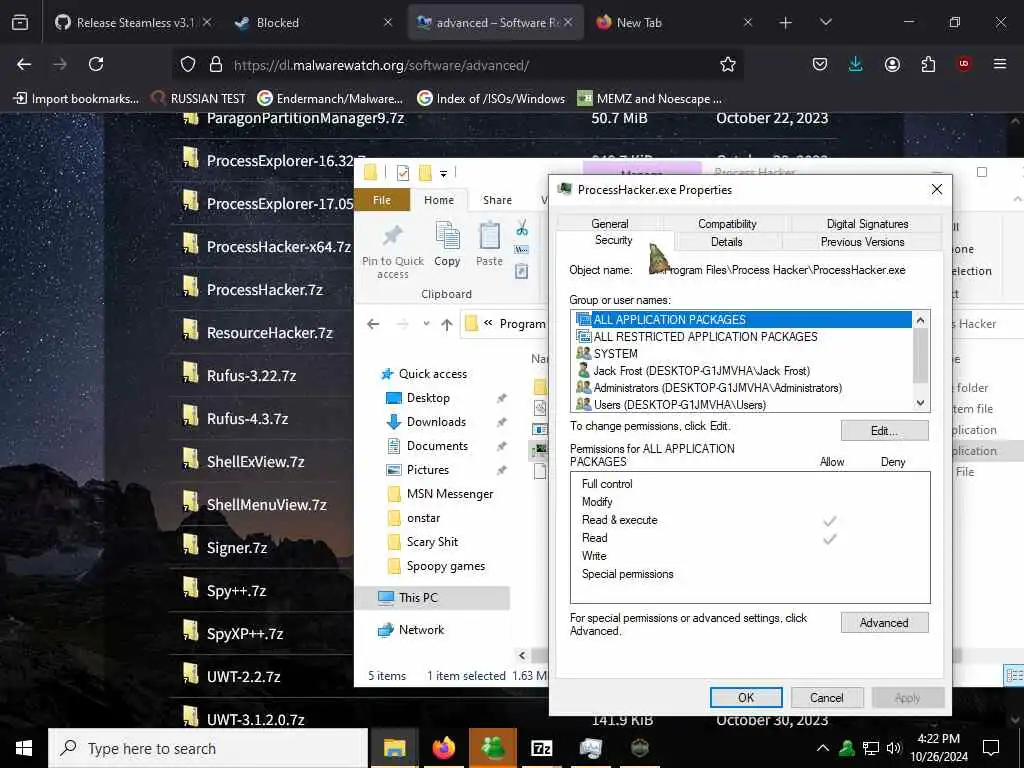Save the page to Pocket
Image resolution: width=1024 pixels, height=768 pixels.
(820, 64)
